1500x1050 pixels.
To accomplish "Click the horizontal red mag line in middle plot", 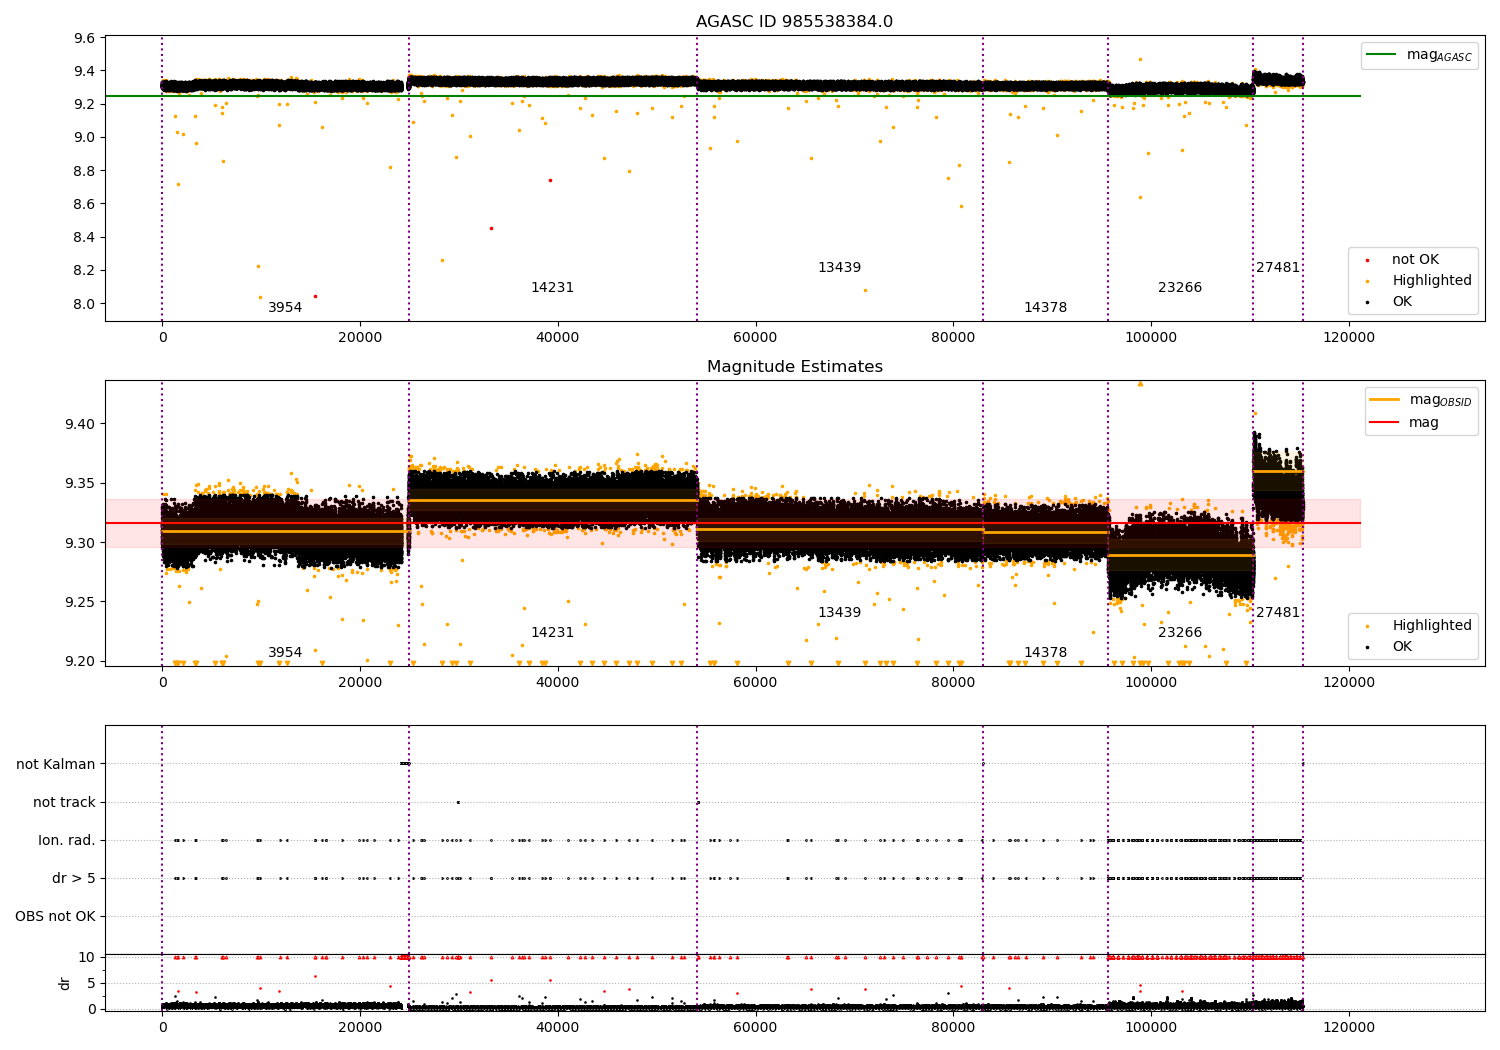I will coord(733,523).
